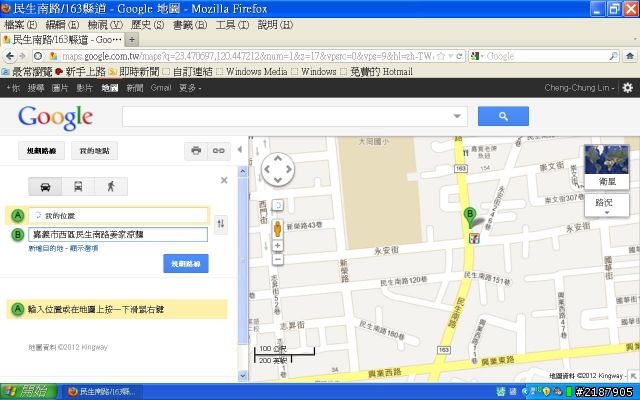Open 新聞 in the Google bar
The height and width of the screenshot is (400, 640).
tap(134, 88)
